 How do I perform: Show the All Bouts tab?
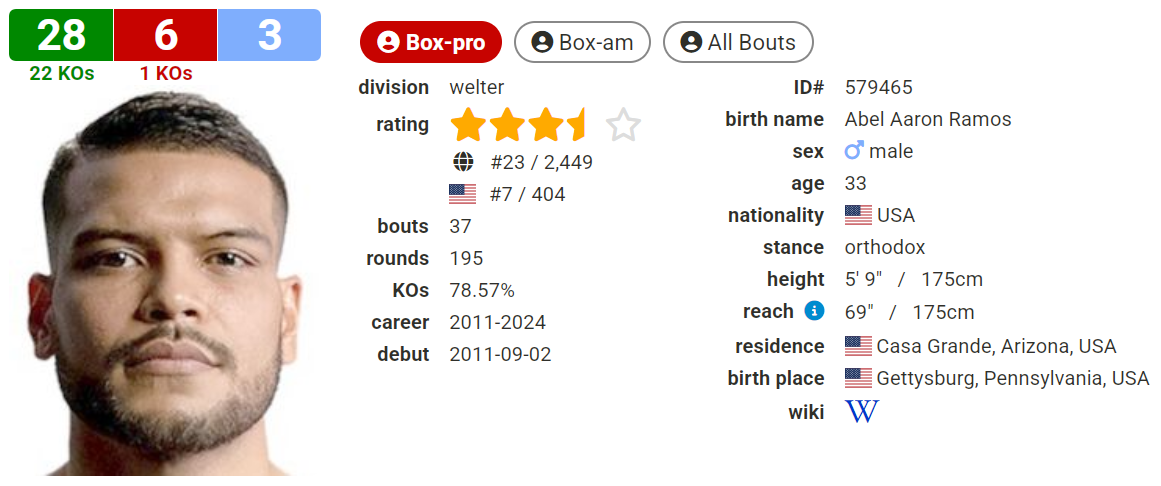click(x=738, y=42)
